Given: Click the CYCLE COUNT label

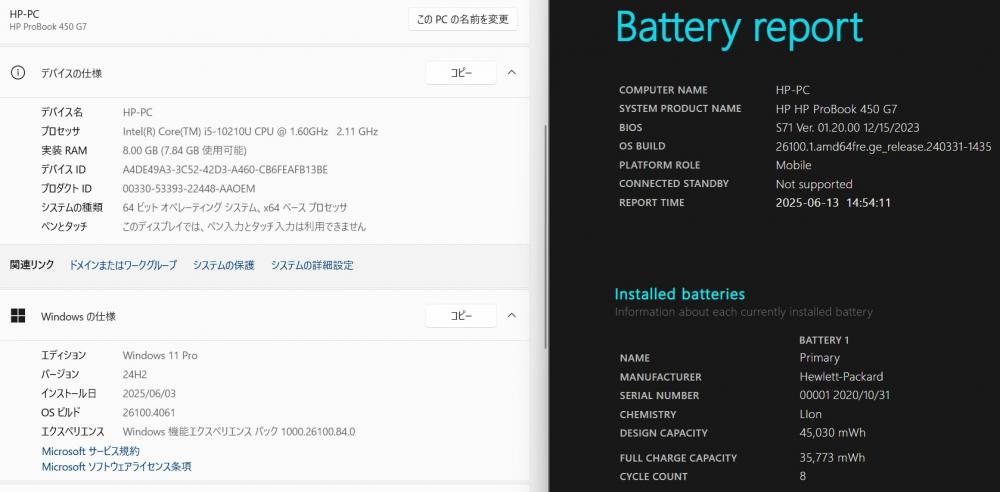Looking at the screenshot, I should coord(653,477).
